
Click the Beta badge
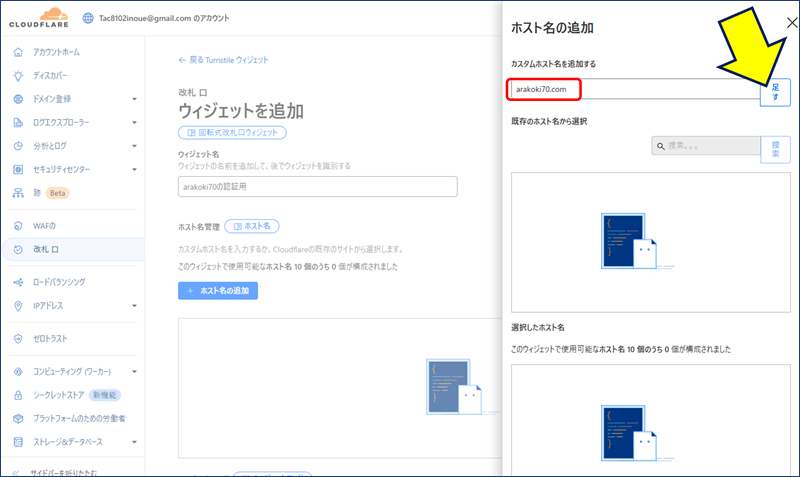(x=58, y=193)
